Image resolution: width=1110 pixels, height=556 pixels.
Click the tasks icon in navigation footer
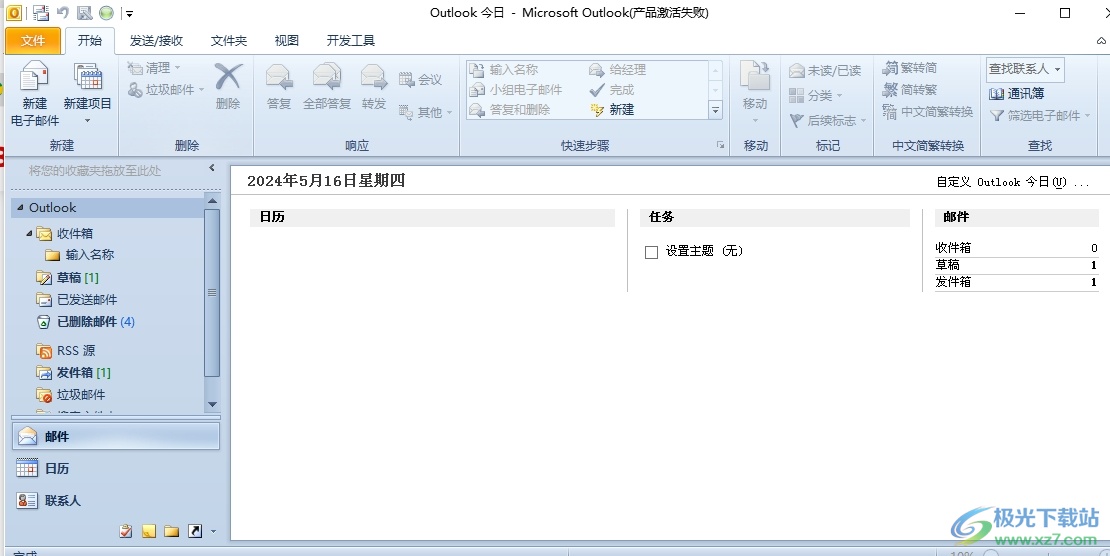tap(126, 531)
